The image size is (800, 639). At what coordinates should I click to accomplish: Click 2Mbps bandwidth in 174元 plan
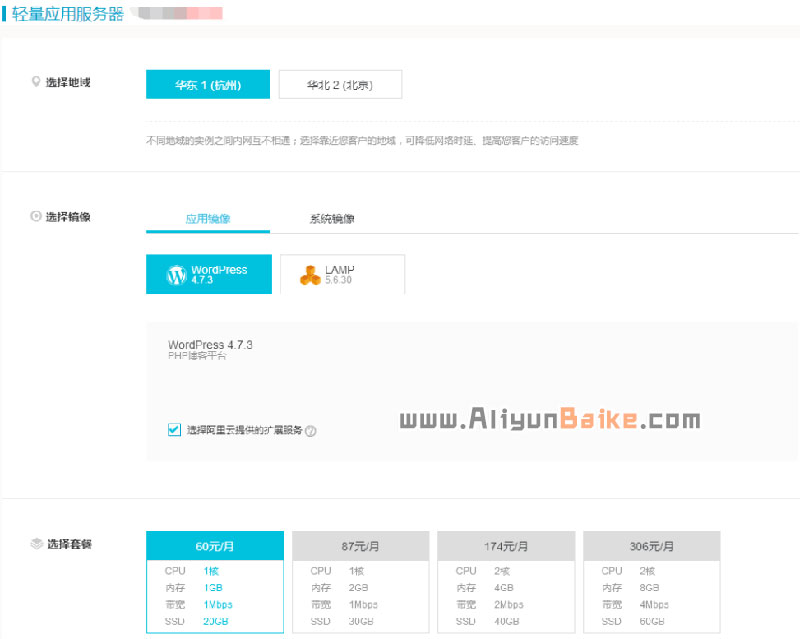click(509, 605)
